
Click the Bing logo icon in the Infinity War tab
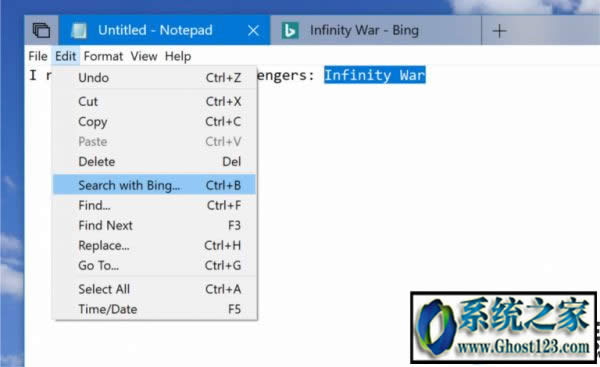point(290,30)
